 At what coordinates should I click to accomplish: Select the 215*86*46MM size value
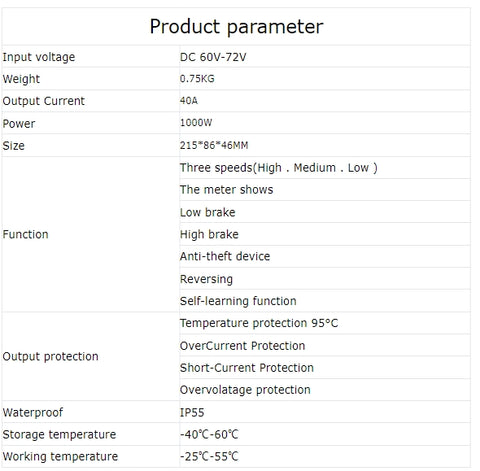pos(214,145)
